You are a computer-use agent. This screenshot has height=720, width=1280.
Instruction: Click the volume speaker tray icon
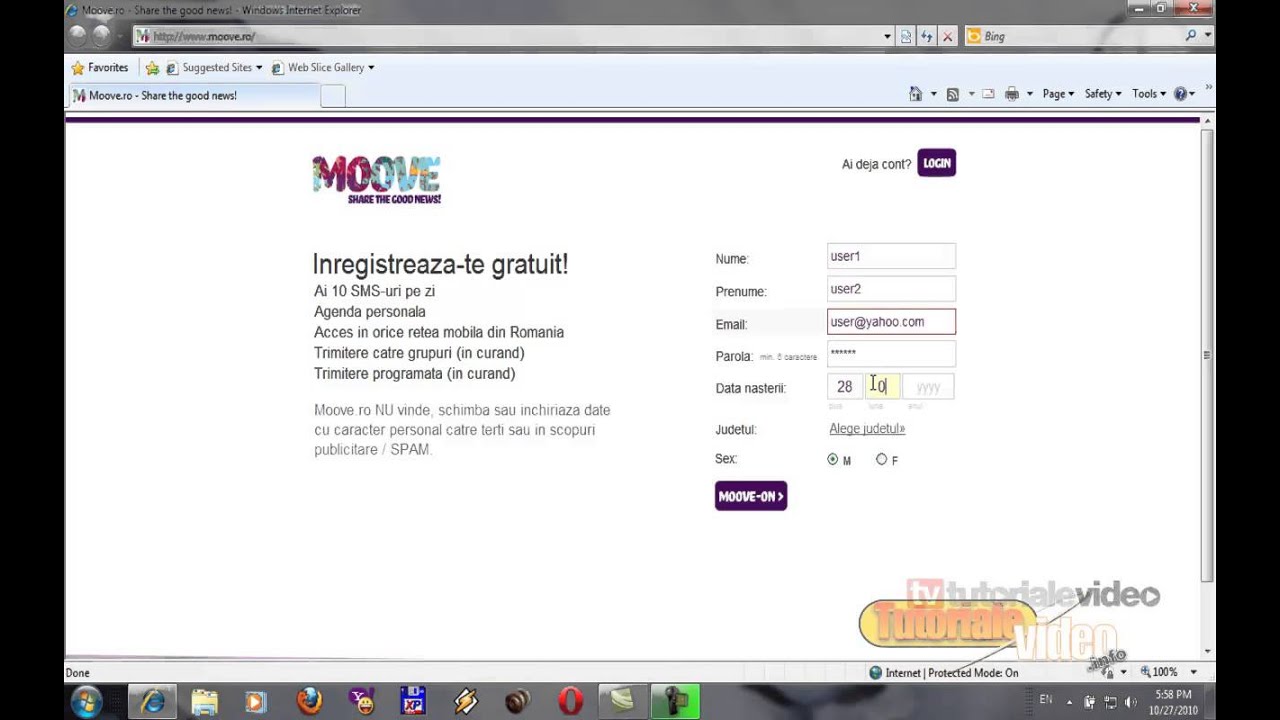tap(1131, 702)
